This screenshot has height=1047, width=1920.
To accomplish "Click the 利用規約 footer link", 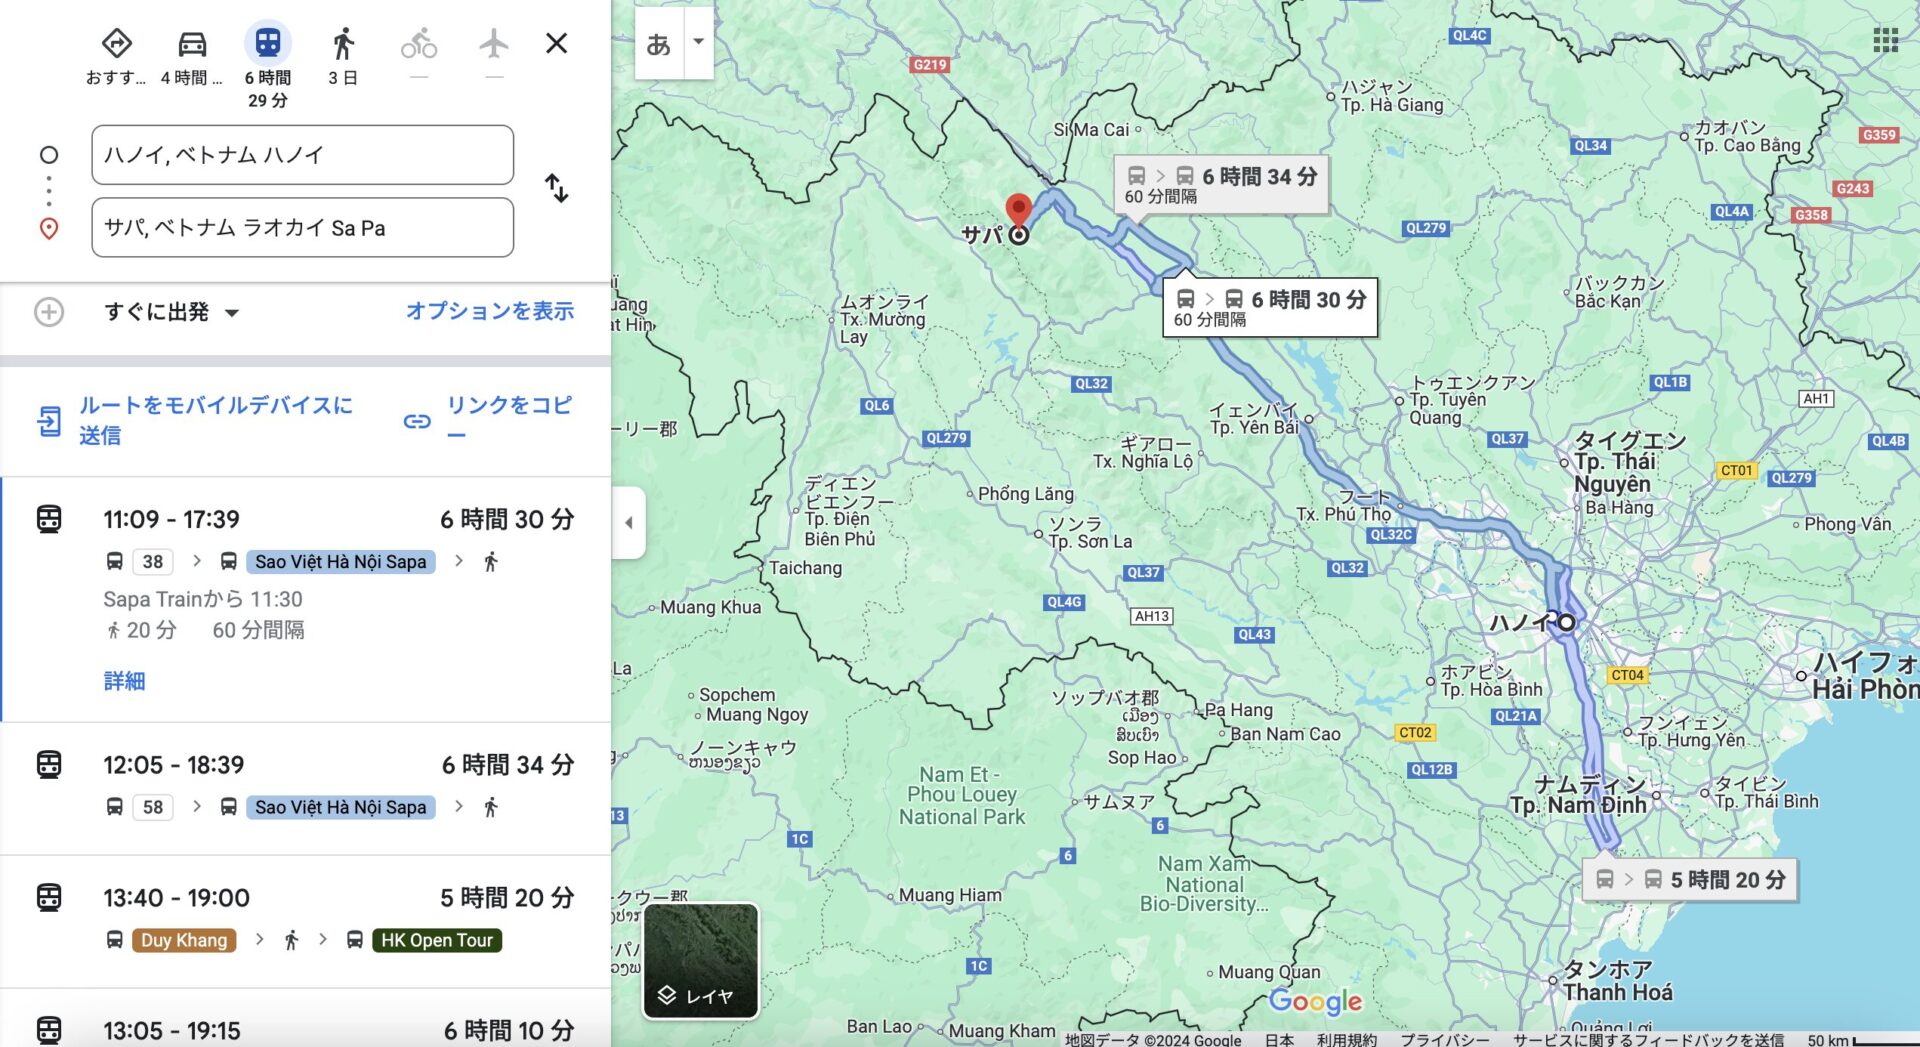I will [x=1347, y=1040].
